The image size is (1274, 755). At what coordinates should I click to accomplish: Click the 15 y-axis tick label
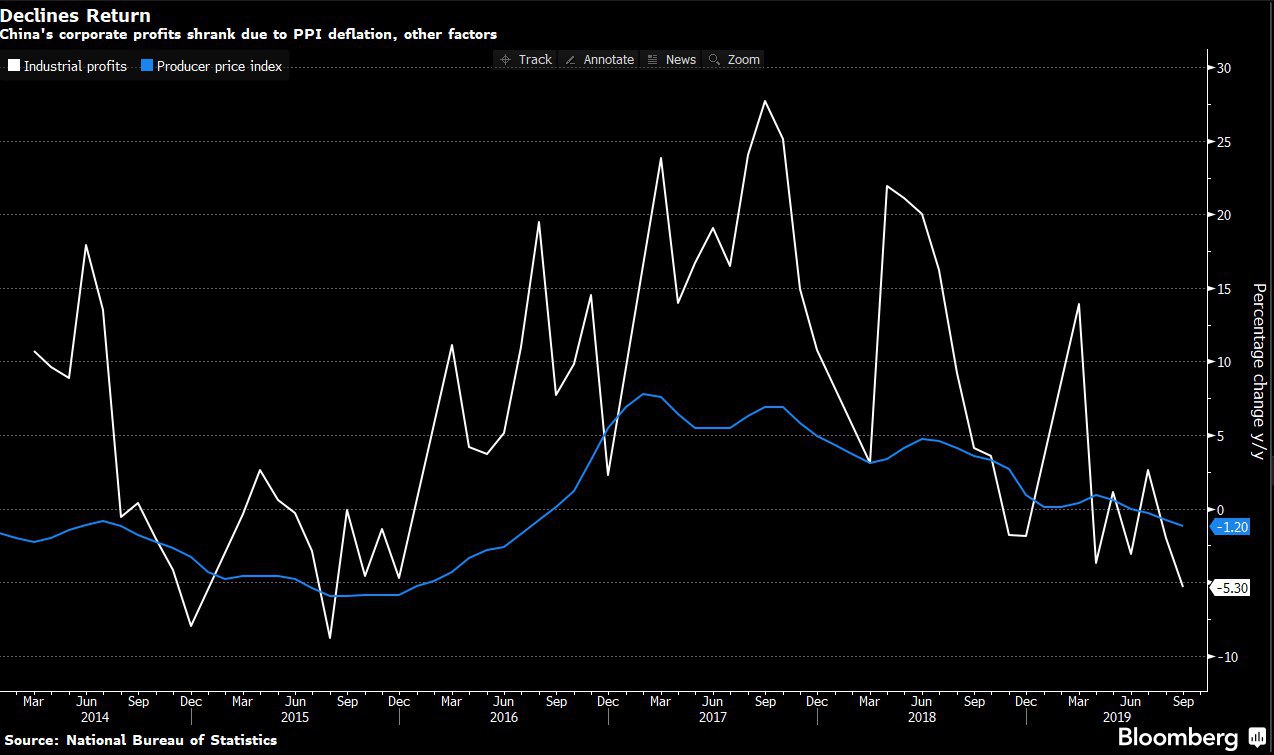(1223, 289)
